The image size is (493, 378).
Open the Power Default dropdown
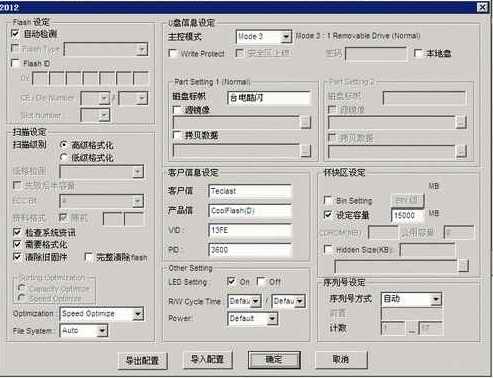pos(272,319)
